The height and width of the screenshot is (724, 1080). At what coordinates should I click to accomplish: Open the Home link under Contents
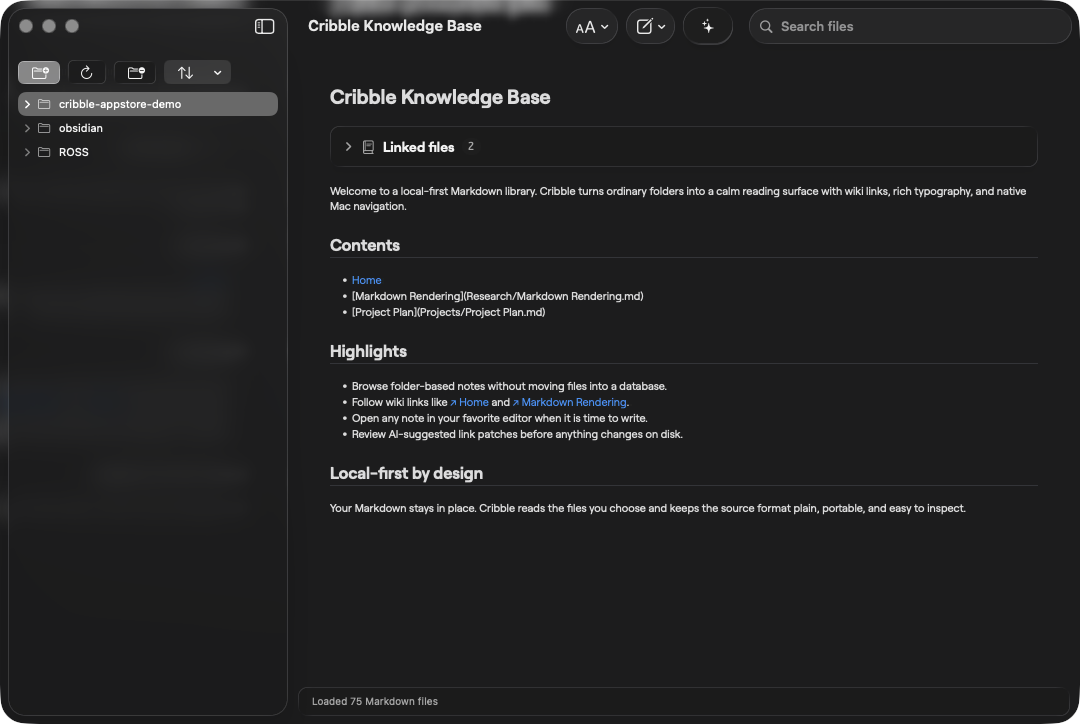click(x=366, y=280)
